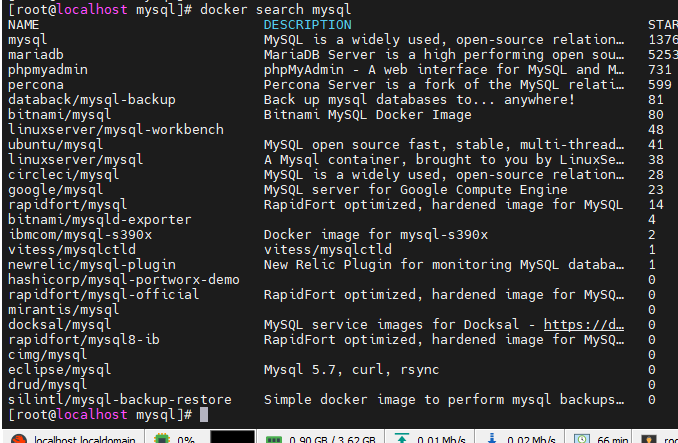Select 'databack/mysql-backup' image name
Image resolution: width=678 pixels, height=443 pixels.
[x=92, y=99]
